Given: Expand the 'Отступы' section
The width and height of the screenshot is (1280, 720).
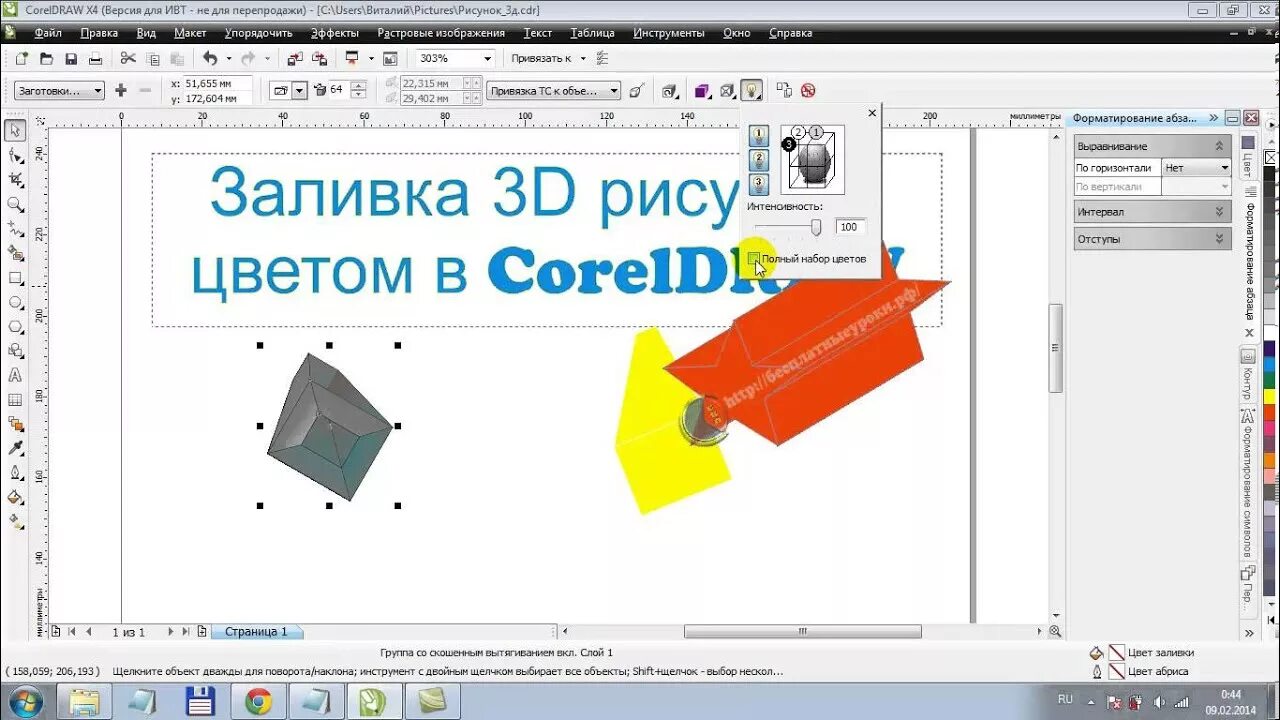Looking at the screenshot, I should (x=1219, y=239).
